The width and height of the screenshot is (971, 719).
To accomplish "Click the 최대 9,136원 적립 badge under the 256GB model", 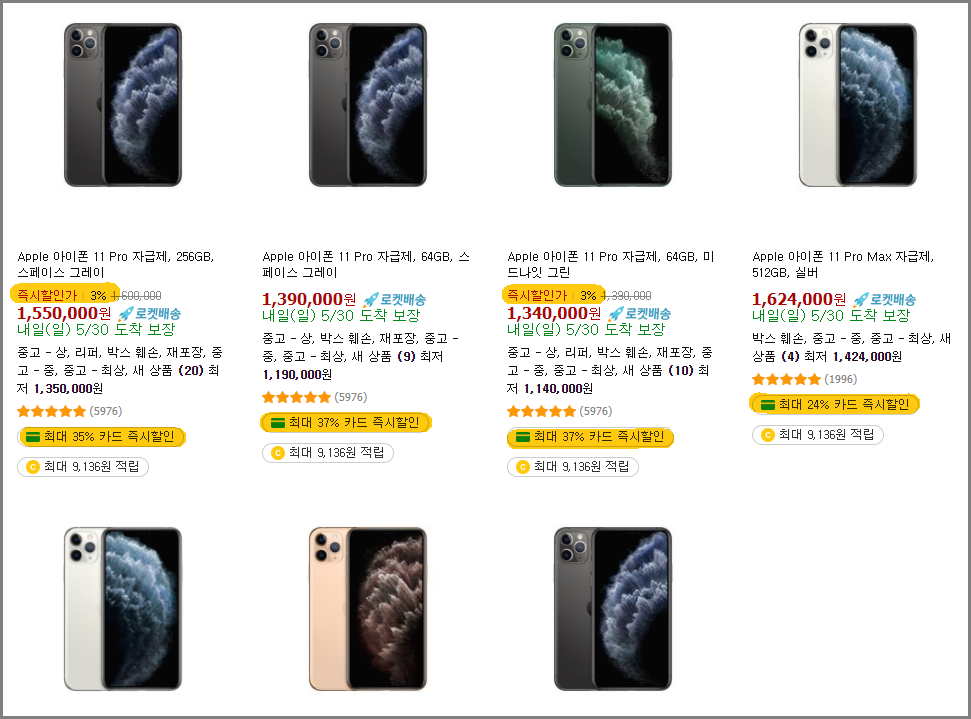I will pyautogui.click(x=83, y=467).
